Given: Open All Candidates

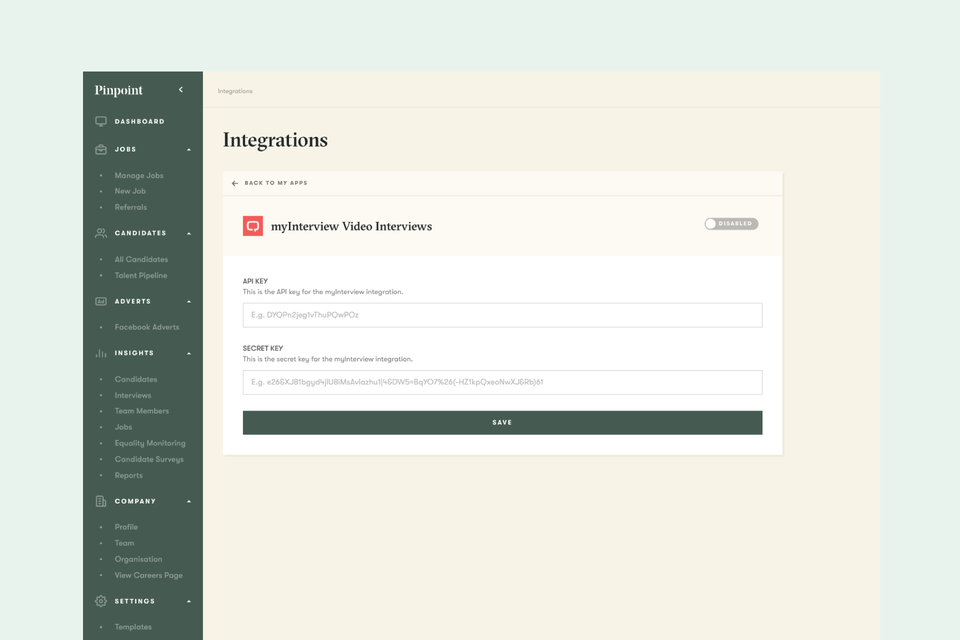Looking at the screenshot, I should tap(141, 260).
